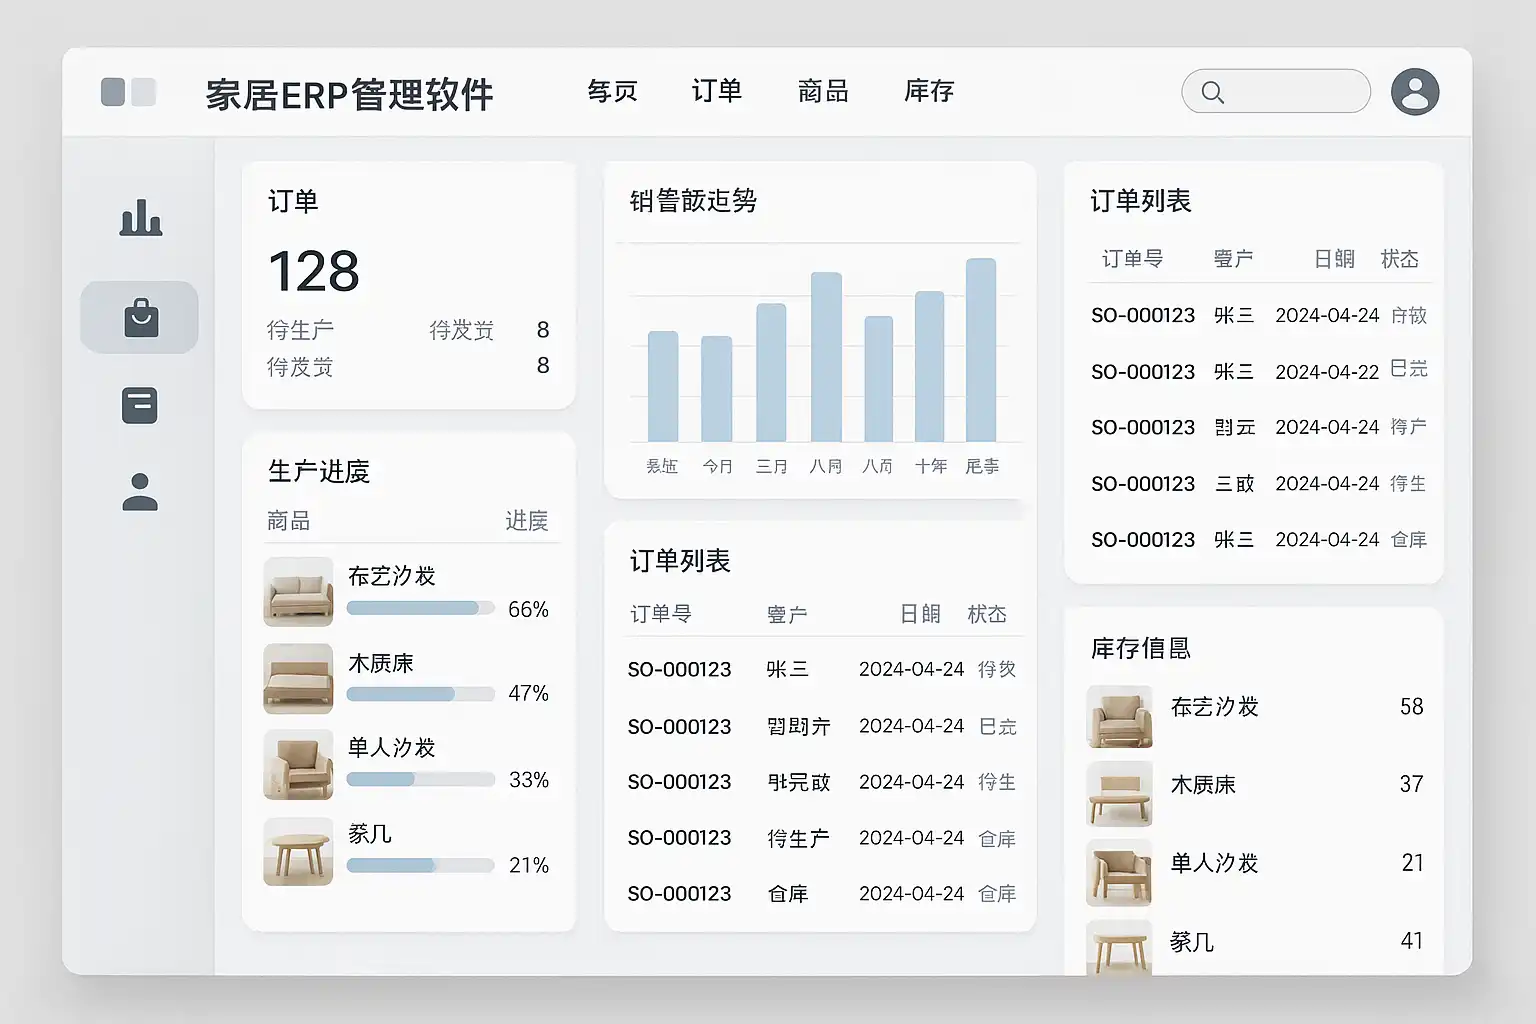Open the user avatar profile icon
Viewport: 1536px width, 1024px height.
coord(1414,92)
